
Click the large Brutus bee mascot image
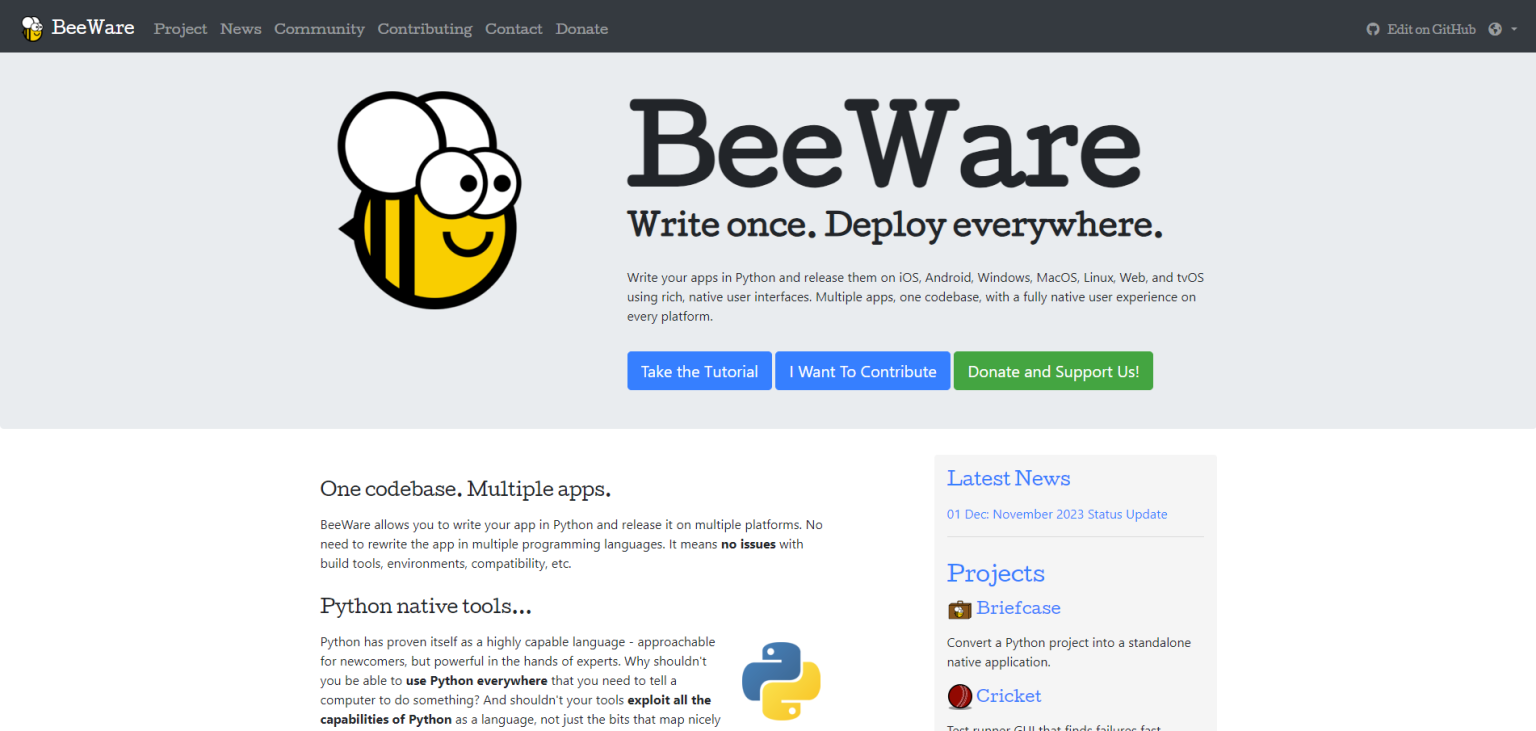coord(429,200)
